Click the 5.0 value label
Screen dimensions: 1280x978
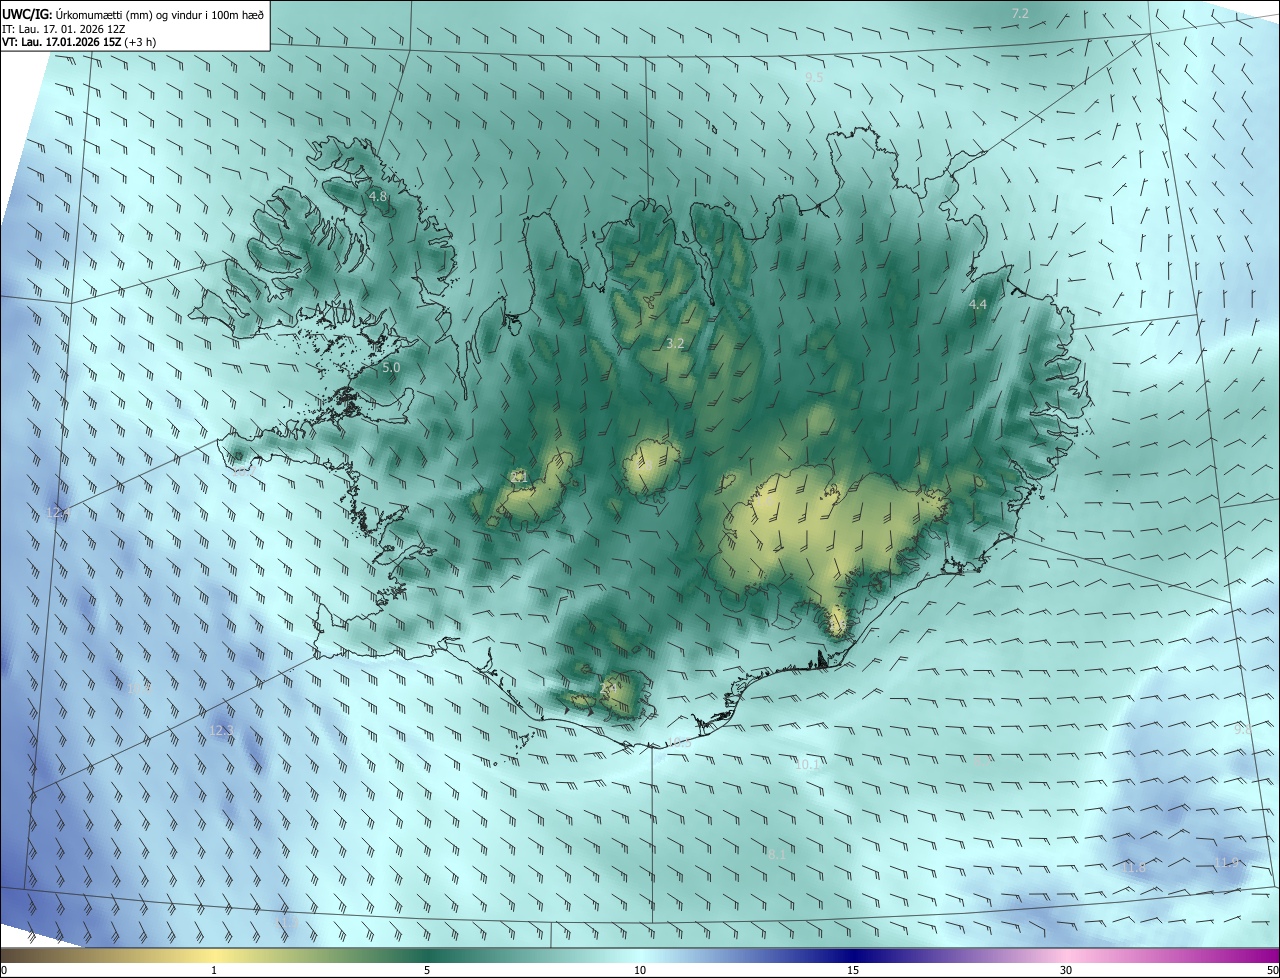click(391, 368)
